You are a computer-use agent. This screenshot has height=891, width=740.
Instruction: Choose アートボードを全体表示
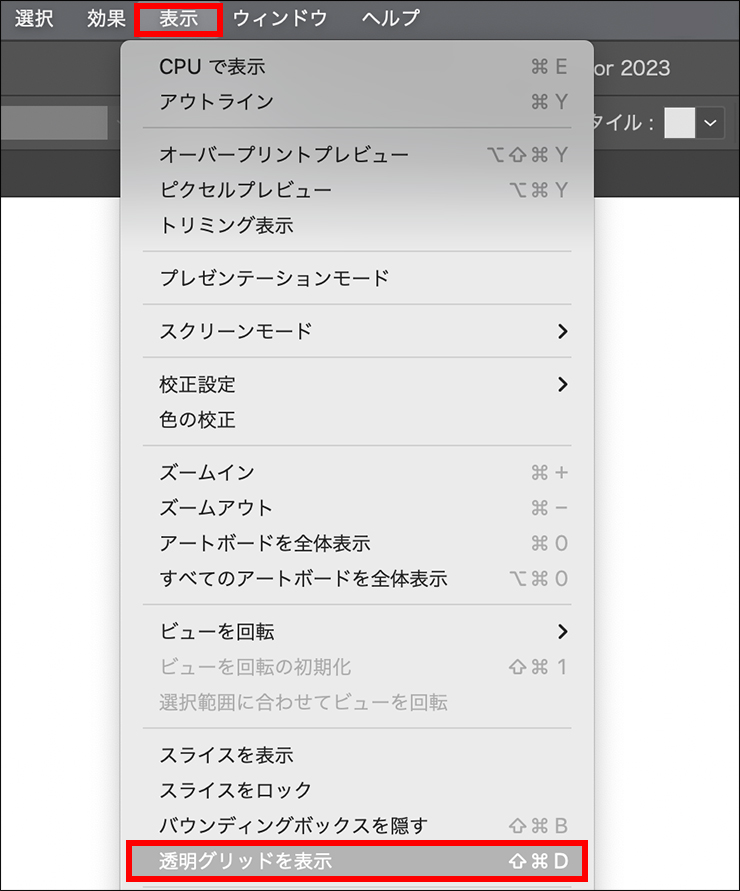tap(265, 544)
